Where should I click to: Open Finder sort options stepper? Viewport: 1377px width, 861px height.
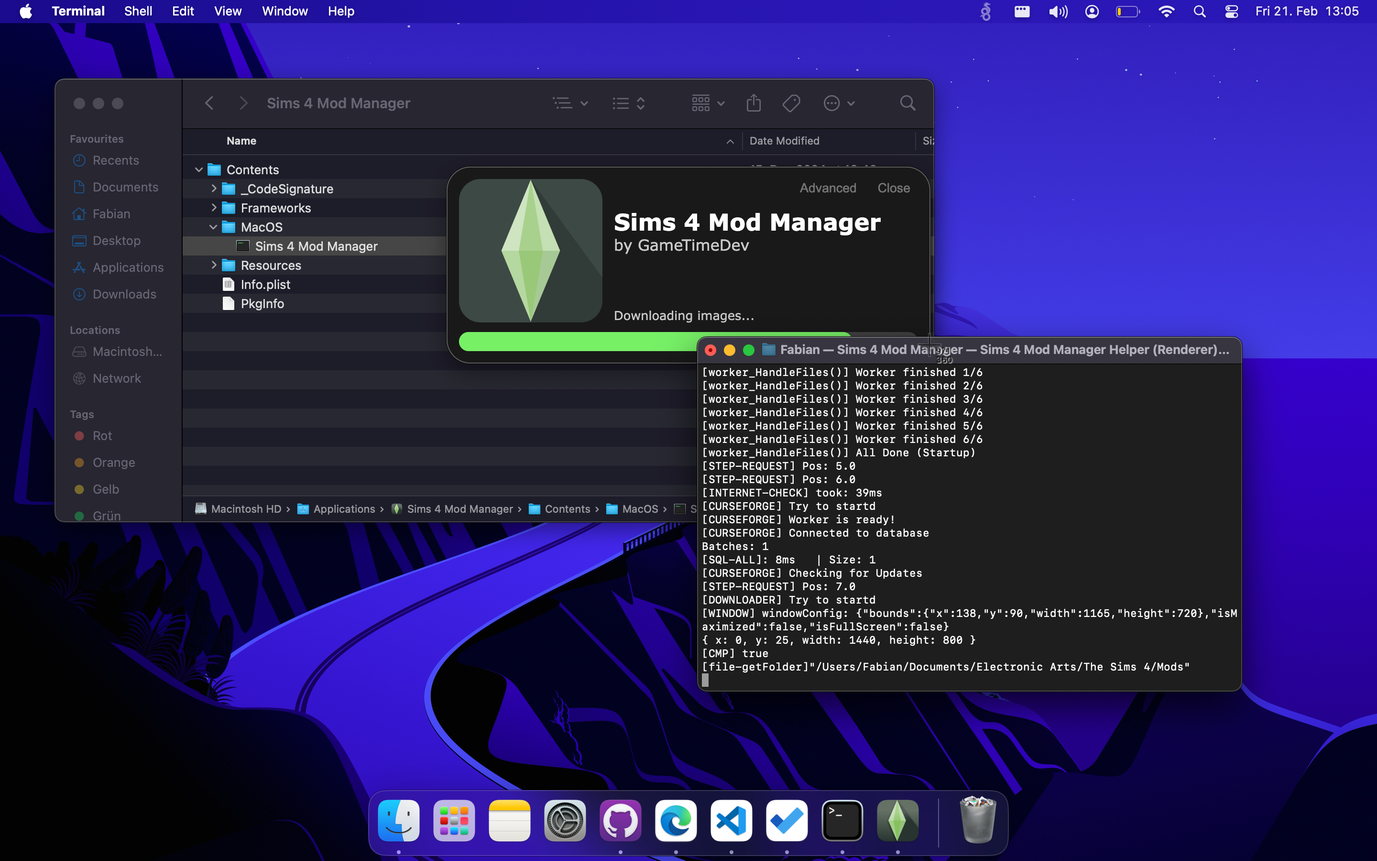tap(628, 103)
